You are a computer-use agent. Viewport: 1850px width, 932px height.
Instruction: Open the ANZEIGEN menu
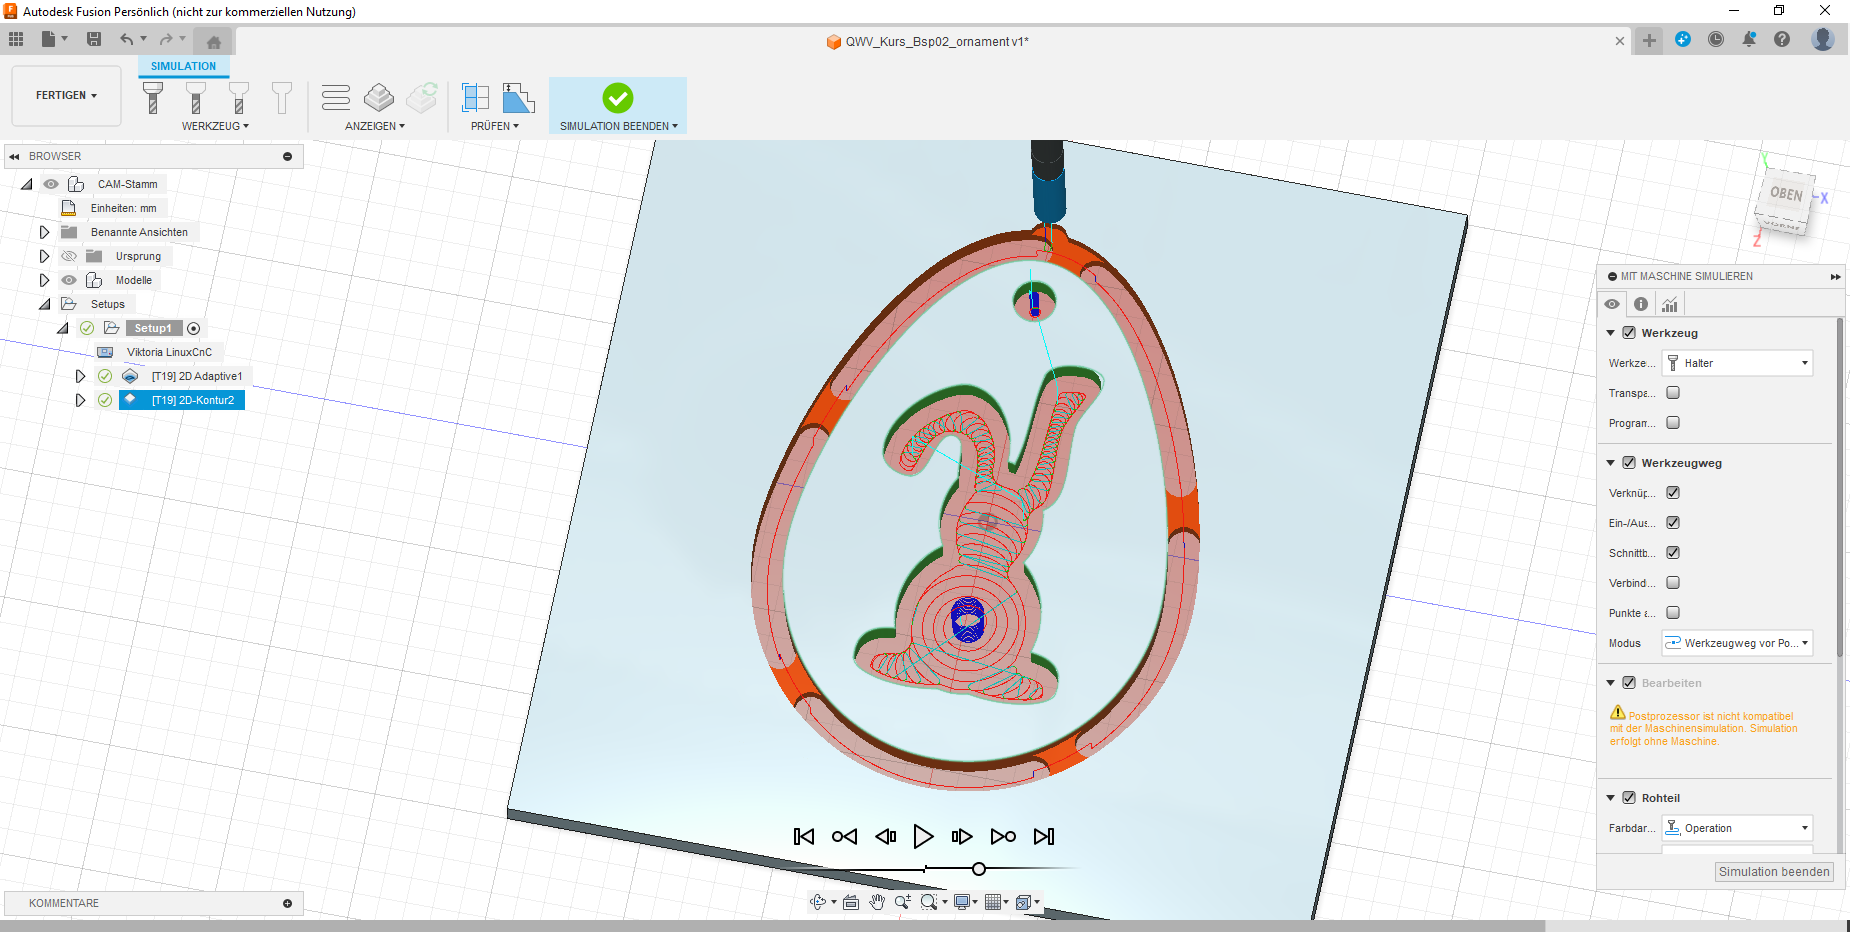pos(374,126)
